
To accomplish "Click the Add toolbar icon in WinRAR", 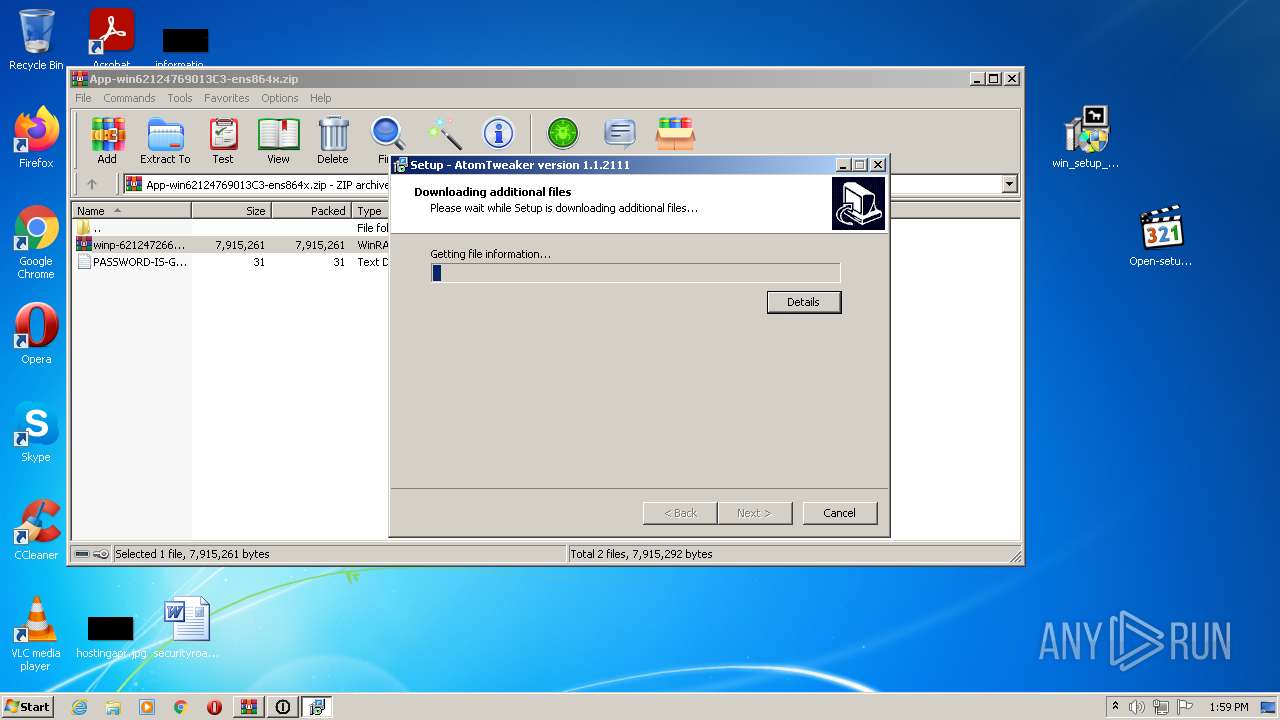I will [107, 140].
